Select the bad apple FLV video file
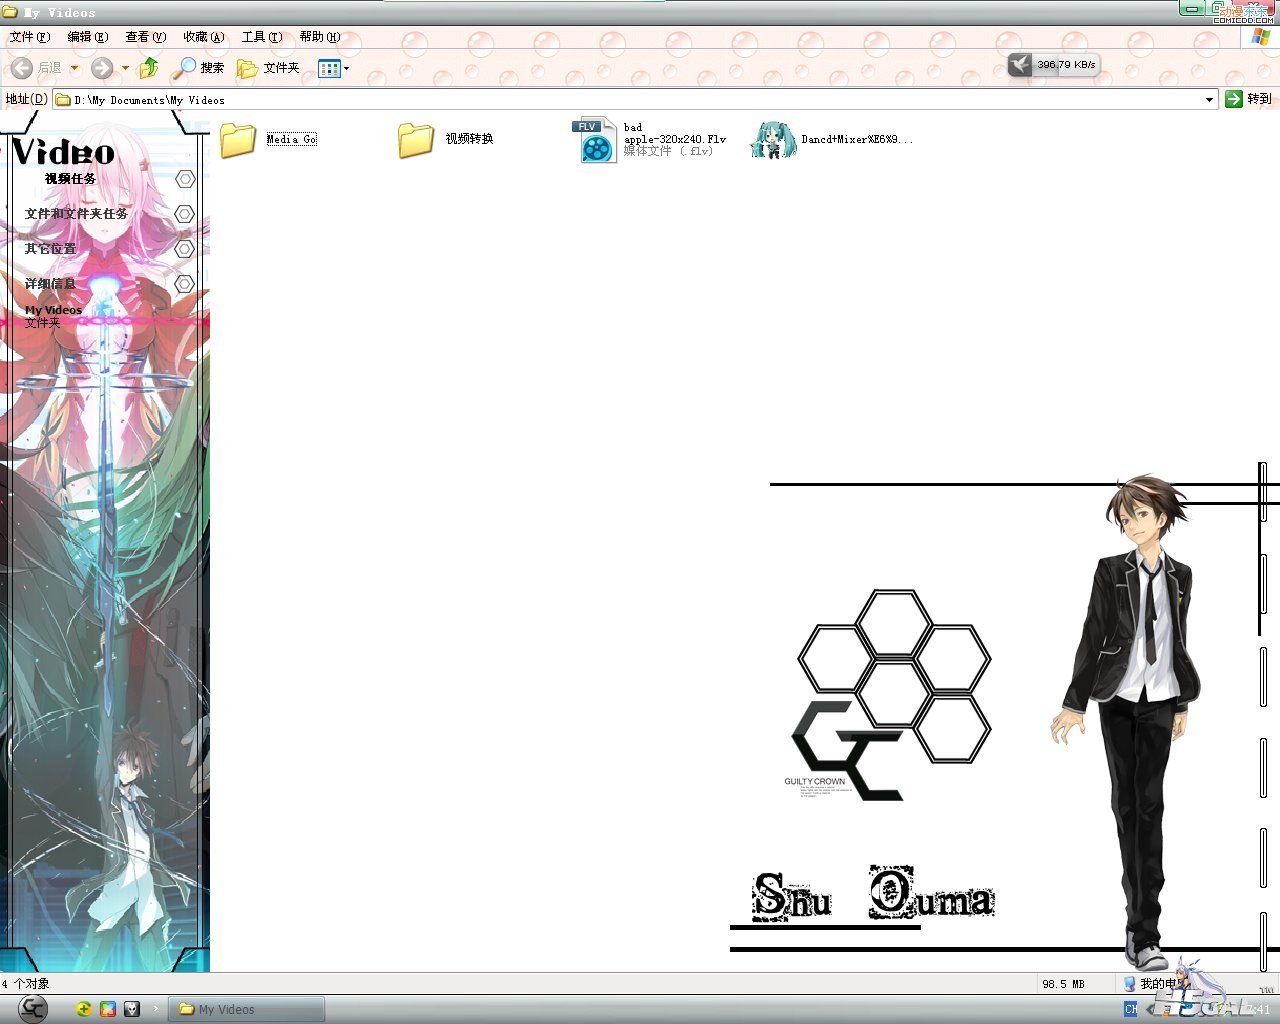Viewport: 1280px width, 1024px height. [596, 141]
